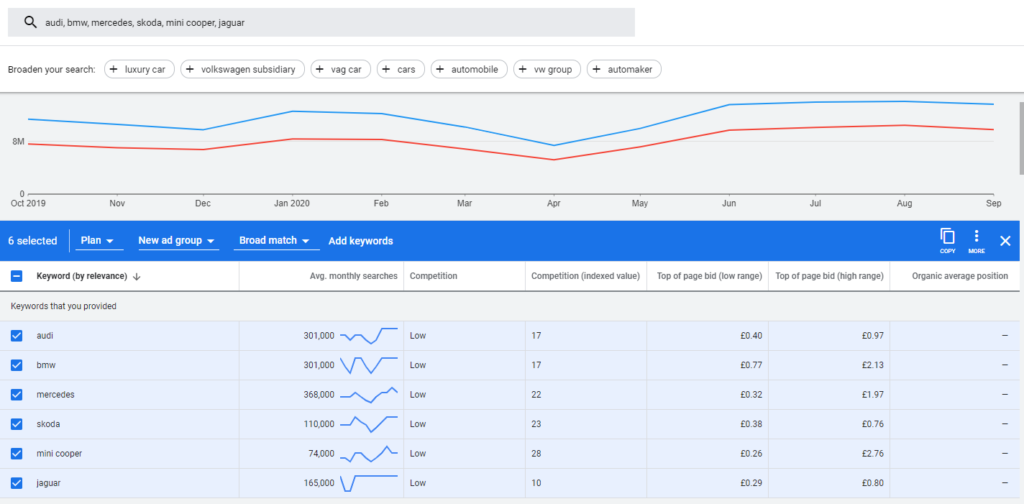1024x504 pixels.
Task: Click the keyword search field
Action: pos(321,22)
